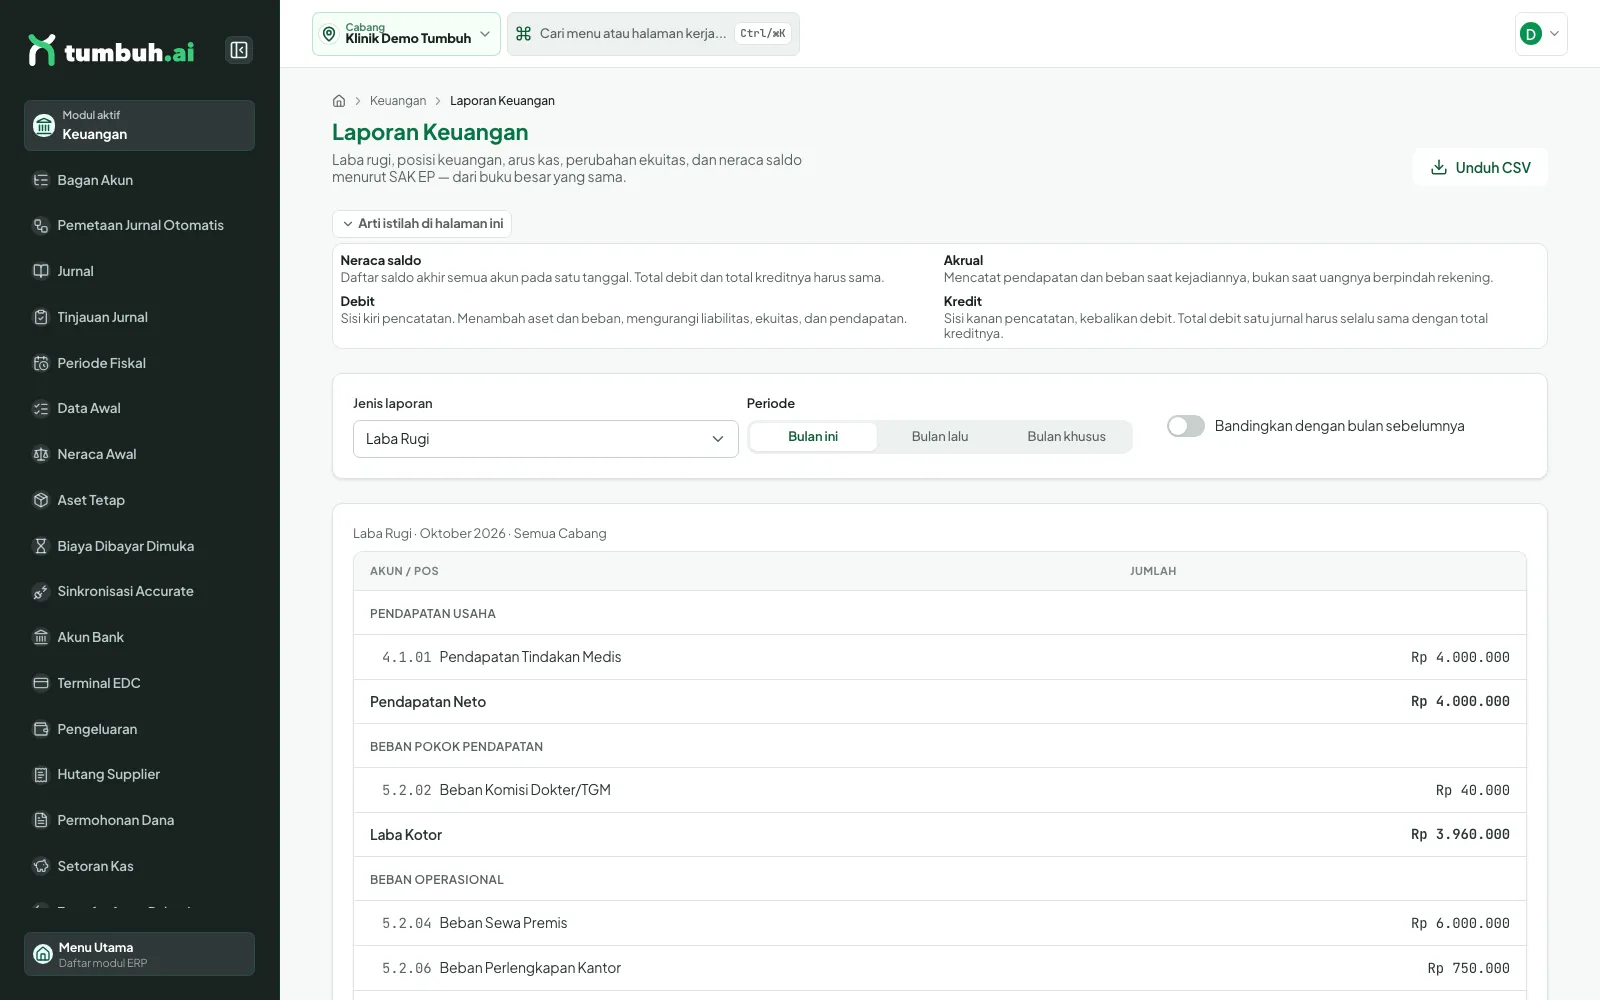Image resolution: width=1600 pixels, height=1000 pixels.
Task: Click the Pendapatan Tindakan Medis row
Action: point(940,657)
